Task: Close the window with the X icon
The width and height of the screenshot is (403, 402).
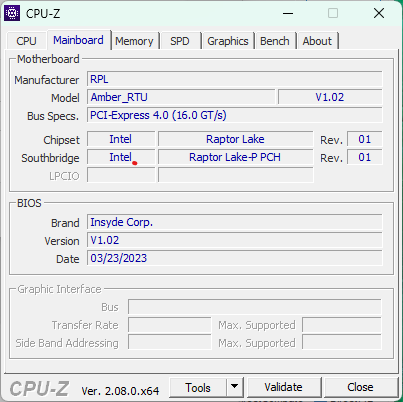Action: click(x=379, y=13)
